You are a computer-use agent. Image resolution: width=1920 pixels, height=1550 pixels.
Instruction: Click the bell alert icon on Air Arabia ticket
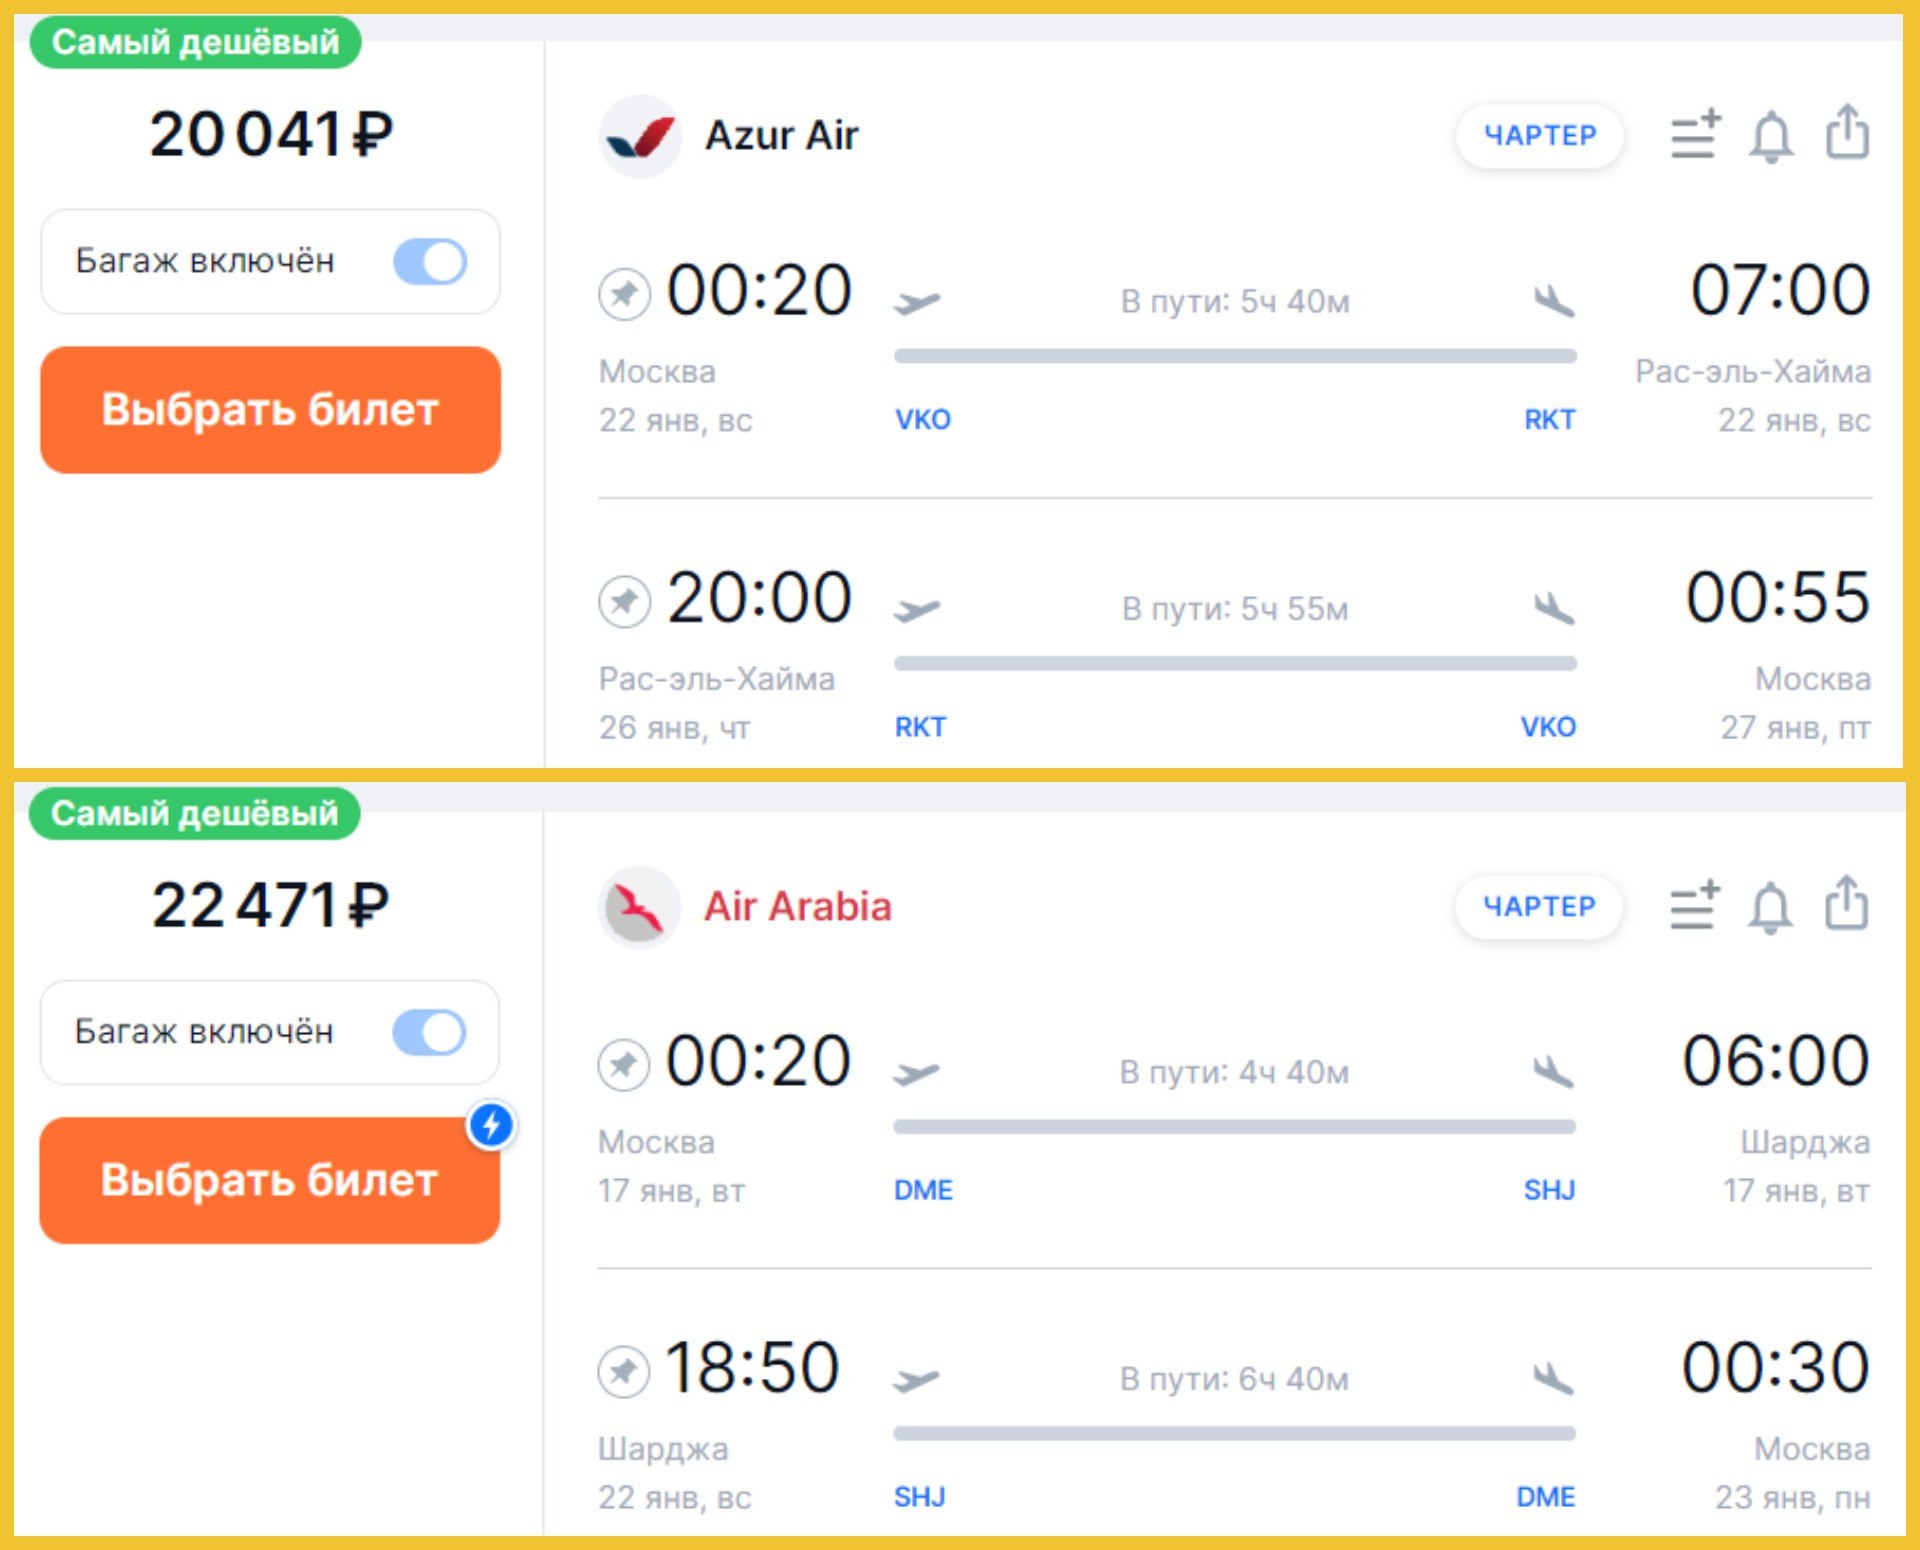pos(1769,907)
